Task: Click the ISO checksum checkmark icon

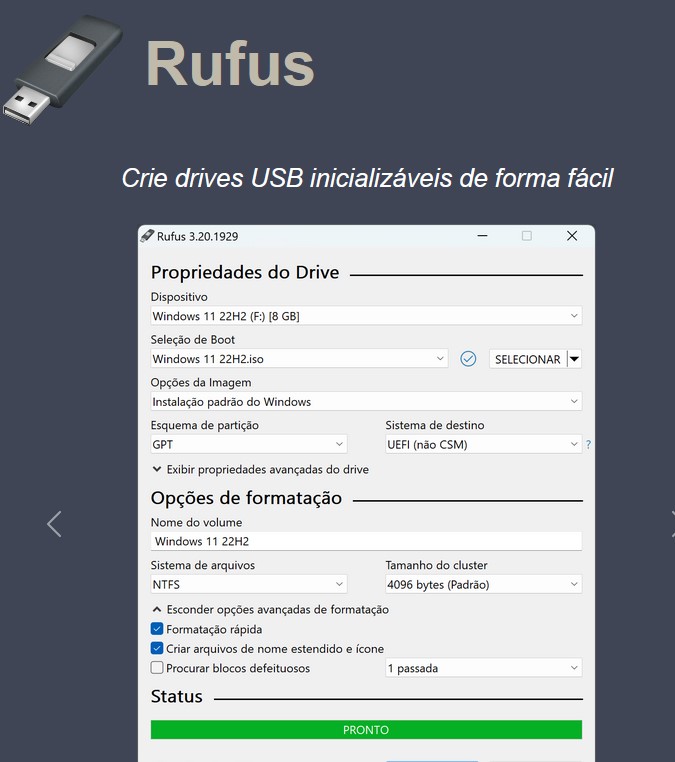Action: [x=468, y=359]
